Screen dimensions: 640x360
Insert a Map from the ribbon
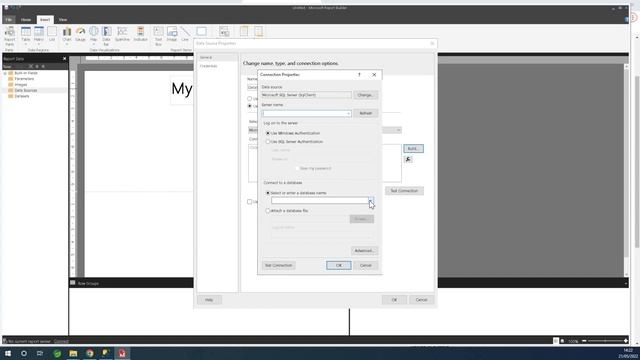[93, 36]
